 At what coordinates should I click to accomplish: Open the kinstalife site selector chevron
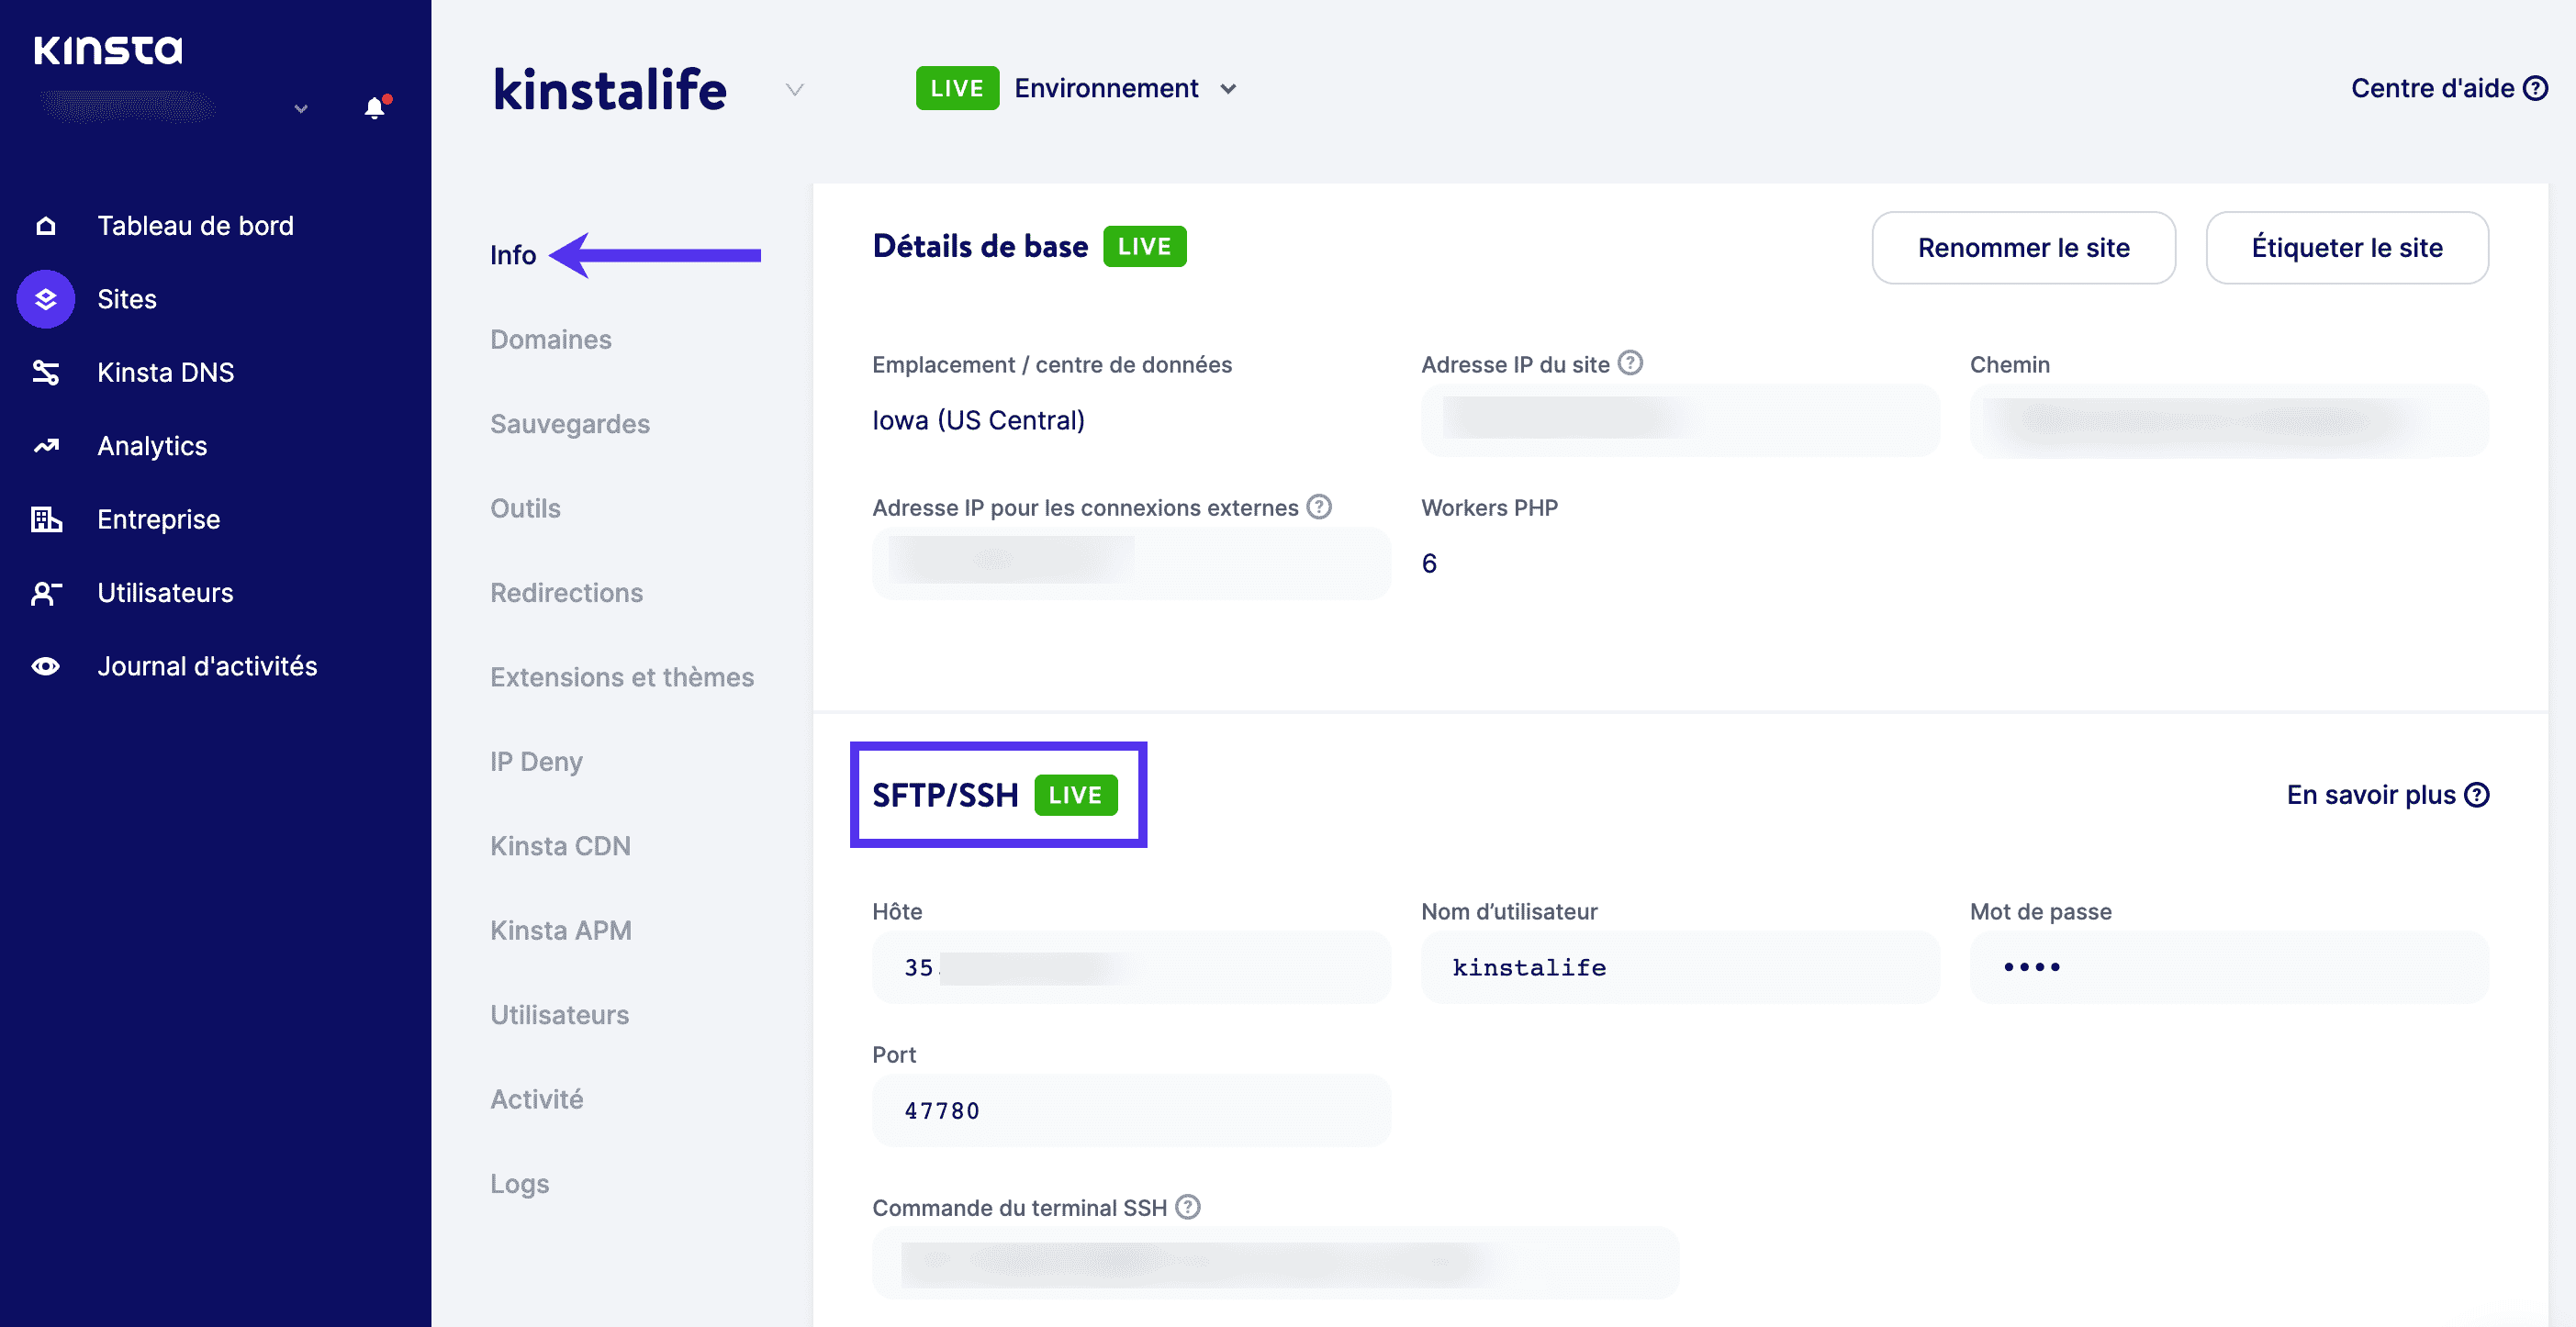tap(793, 90)
